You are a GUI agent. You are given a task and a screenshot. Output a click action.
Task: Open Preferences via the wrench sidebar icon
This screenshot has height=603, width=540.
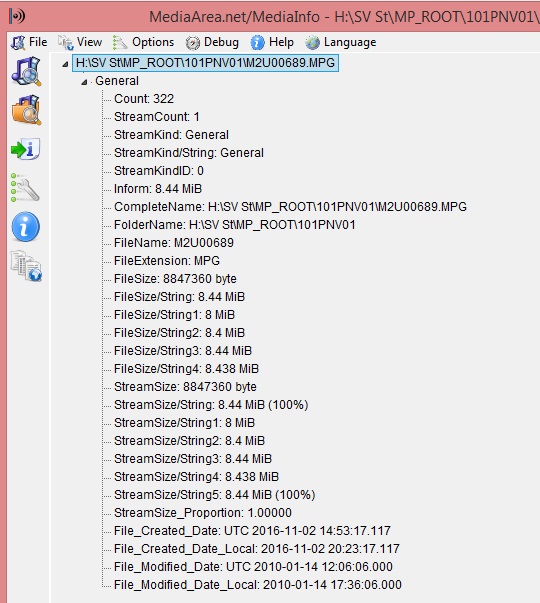coord(25,188)
